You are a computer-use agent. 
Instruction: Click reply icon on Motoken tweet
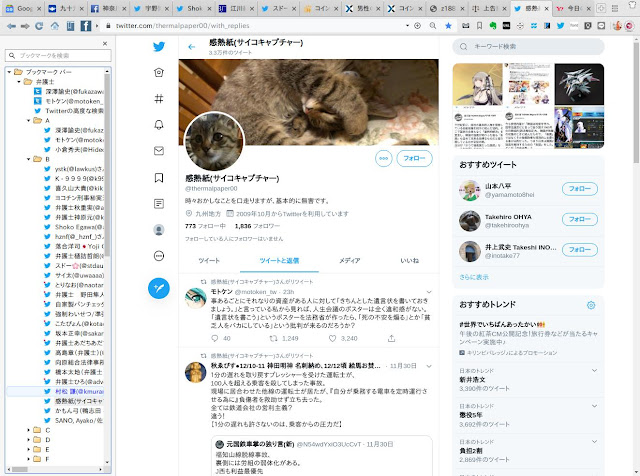[x=215, y=338]
